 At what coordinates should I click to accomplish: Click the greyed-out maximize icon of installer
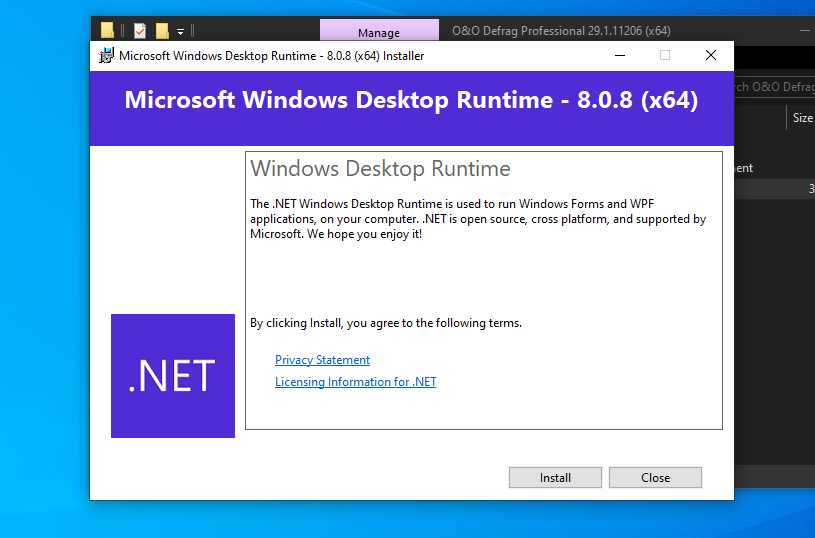665,55
